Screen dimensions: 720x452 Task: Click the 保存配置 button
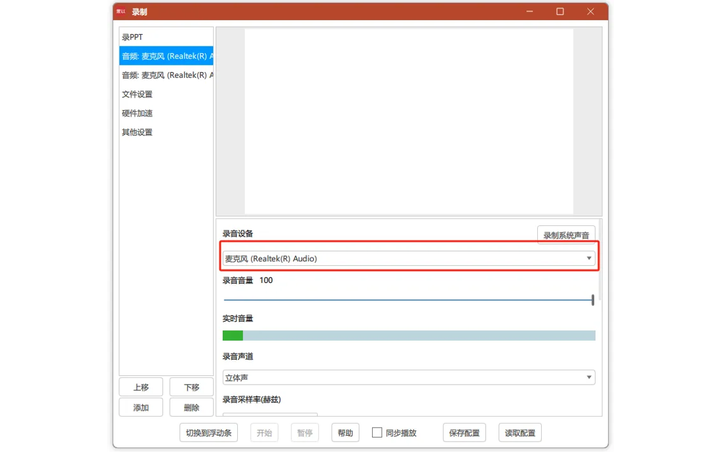point(464,433)
